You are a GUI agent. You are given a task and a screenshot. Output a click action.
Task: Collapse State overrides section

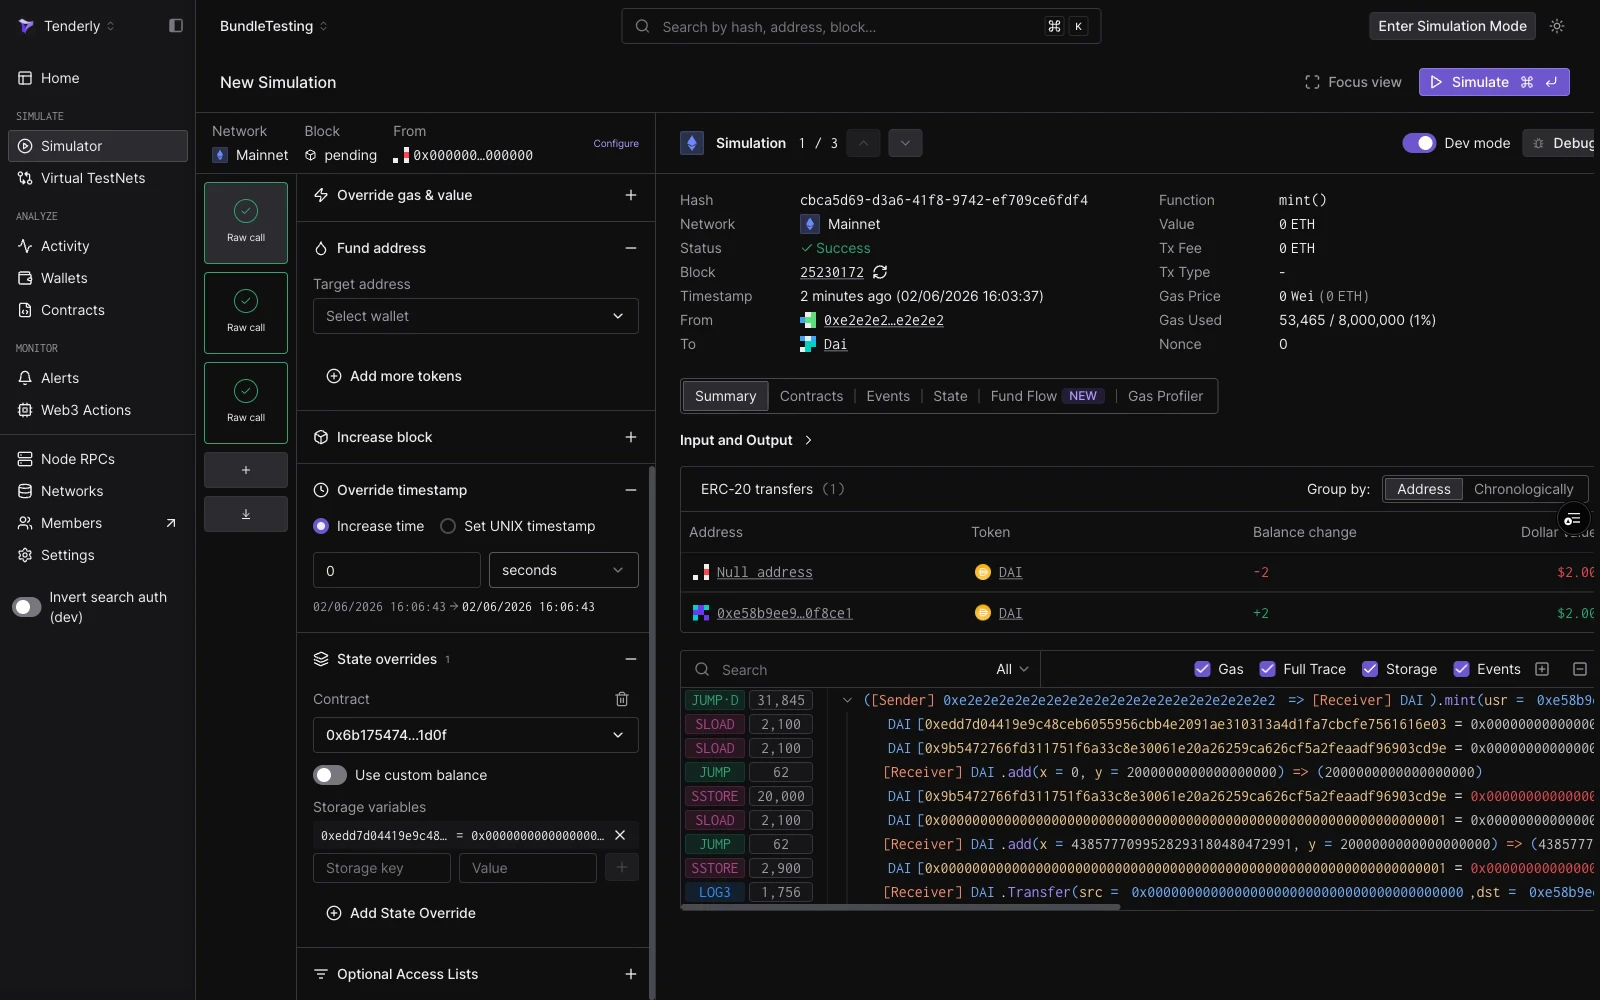click(x=631, y=659)
